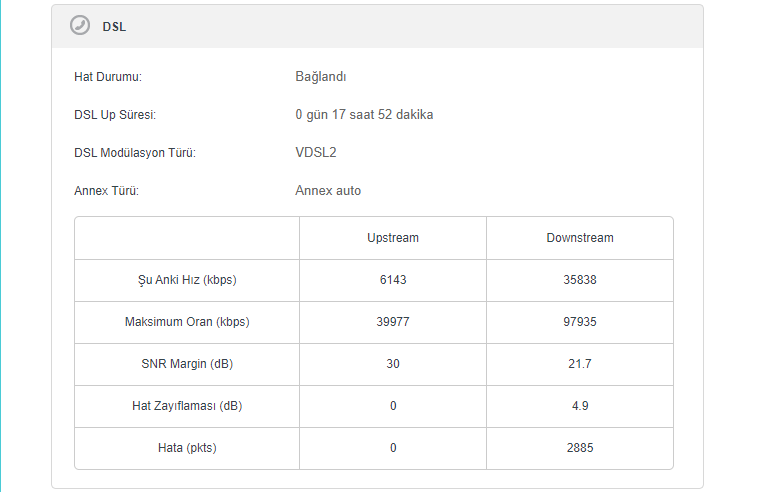Click the Upstream column header
Screen dimensions: 765x492
click(393, 238)
